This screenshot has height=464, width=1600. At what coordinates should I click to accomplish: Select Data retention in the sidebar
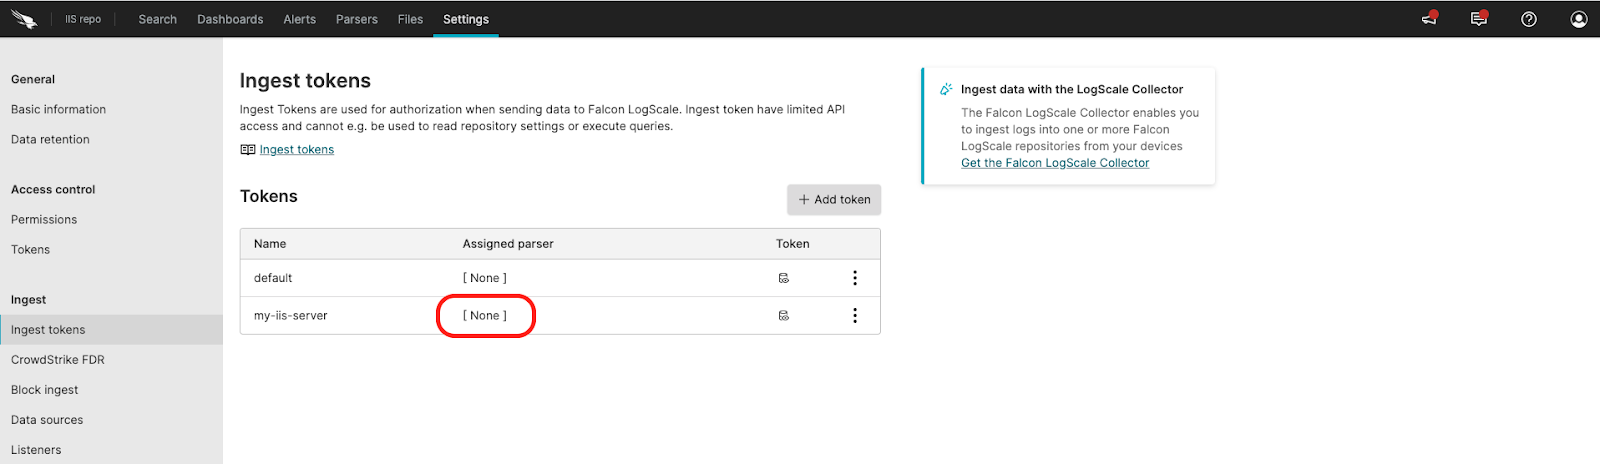(50, 140)
